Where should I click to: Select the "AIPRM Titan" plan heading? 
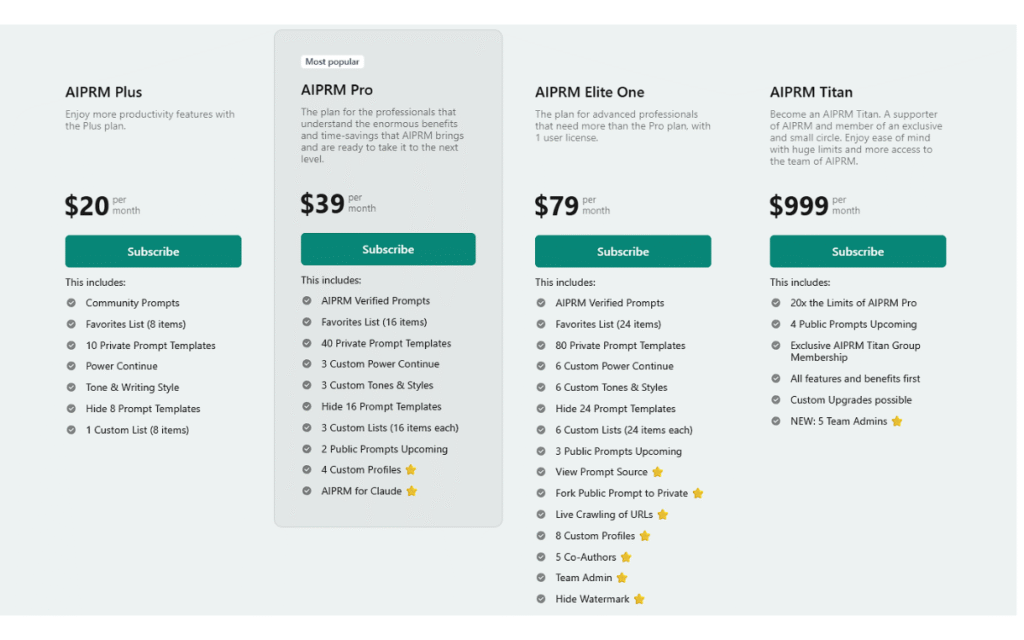(x=811, y=93)
